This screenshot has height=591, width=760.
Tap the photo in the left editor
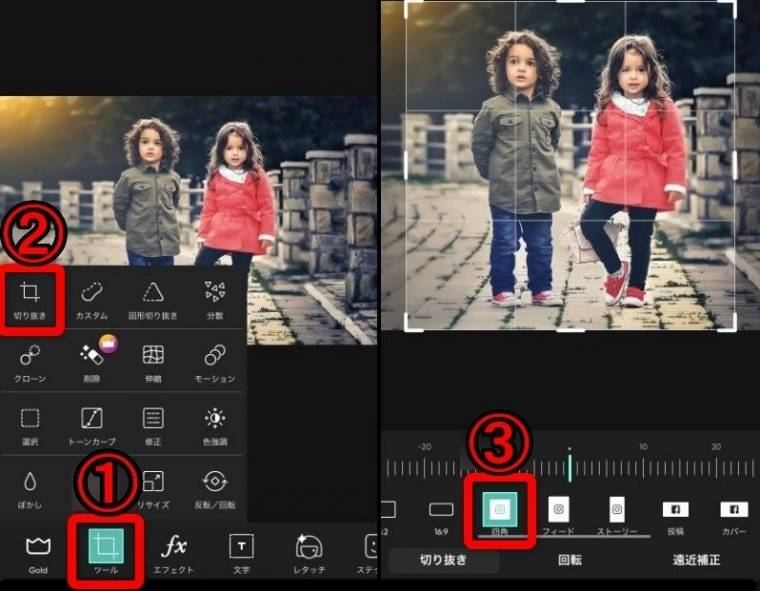(x=188, y=180)
